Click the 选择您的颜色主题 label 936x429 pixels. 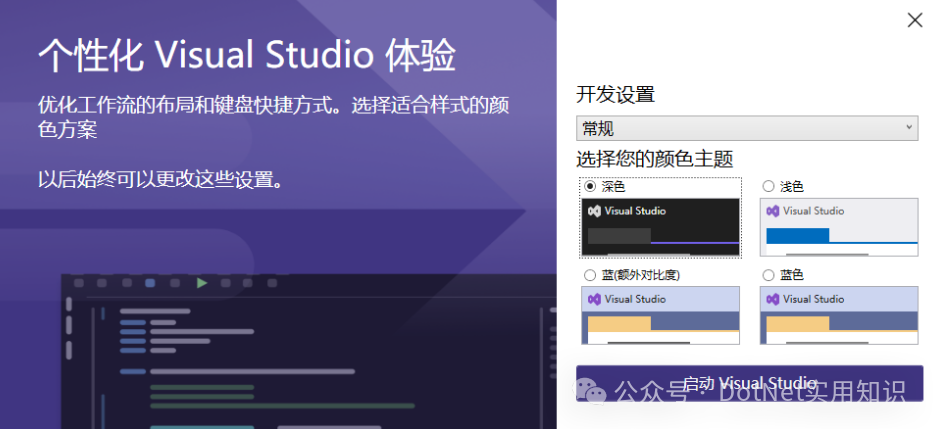coord(654,159)
